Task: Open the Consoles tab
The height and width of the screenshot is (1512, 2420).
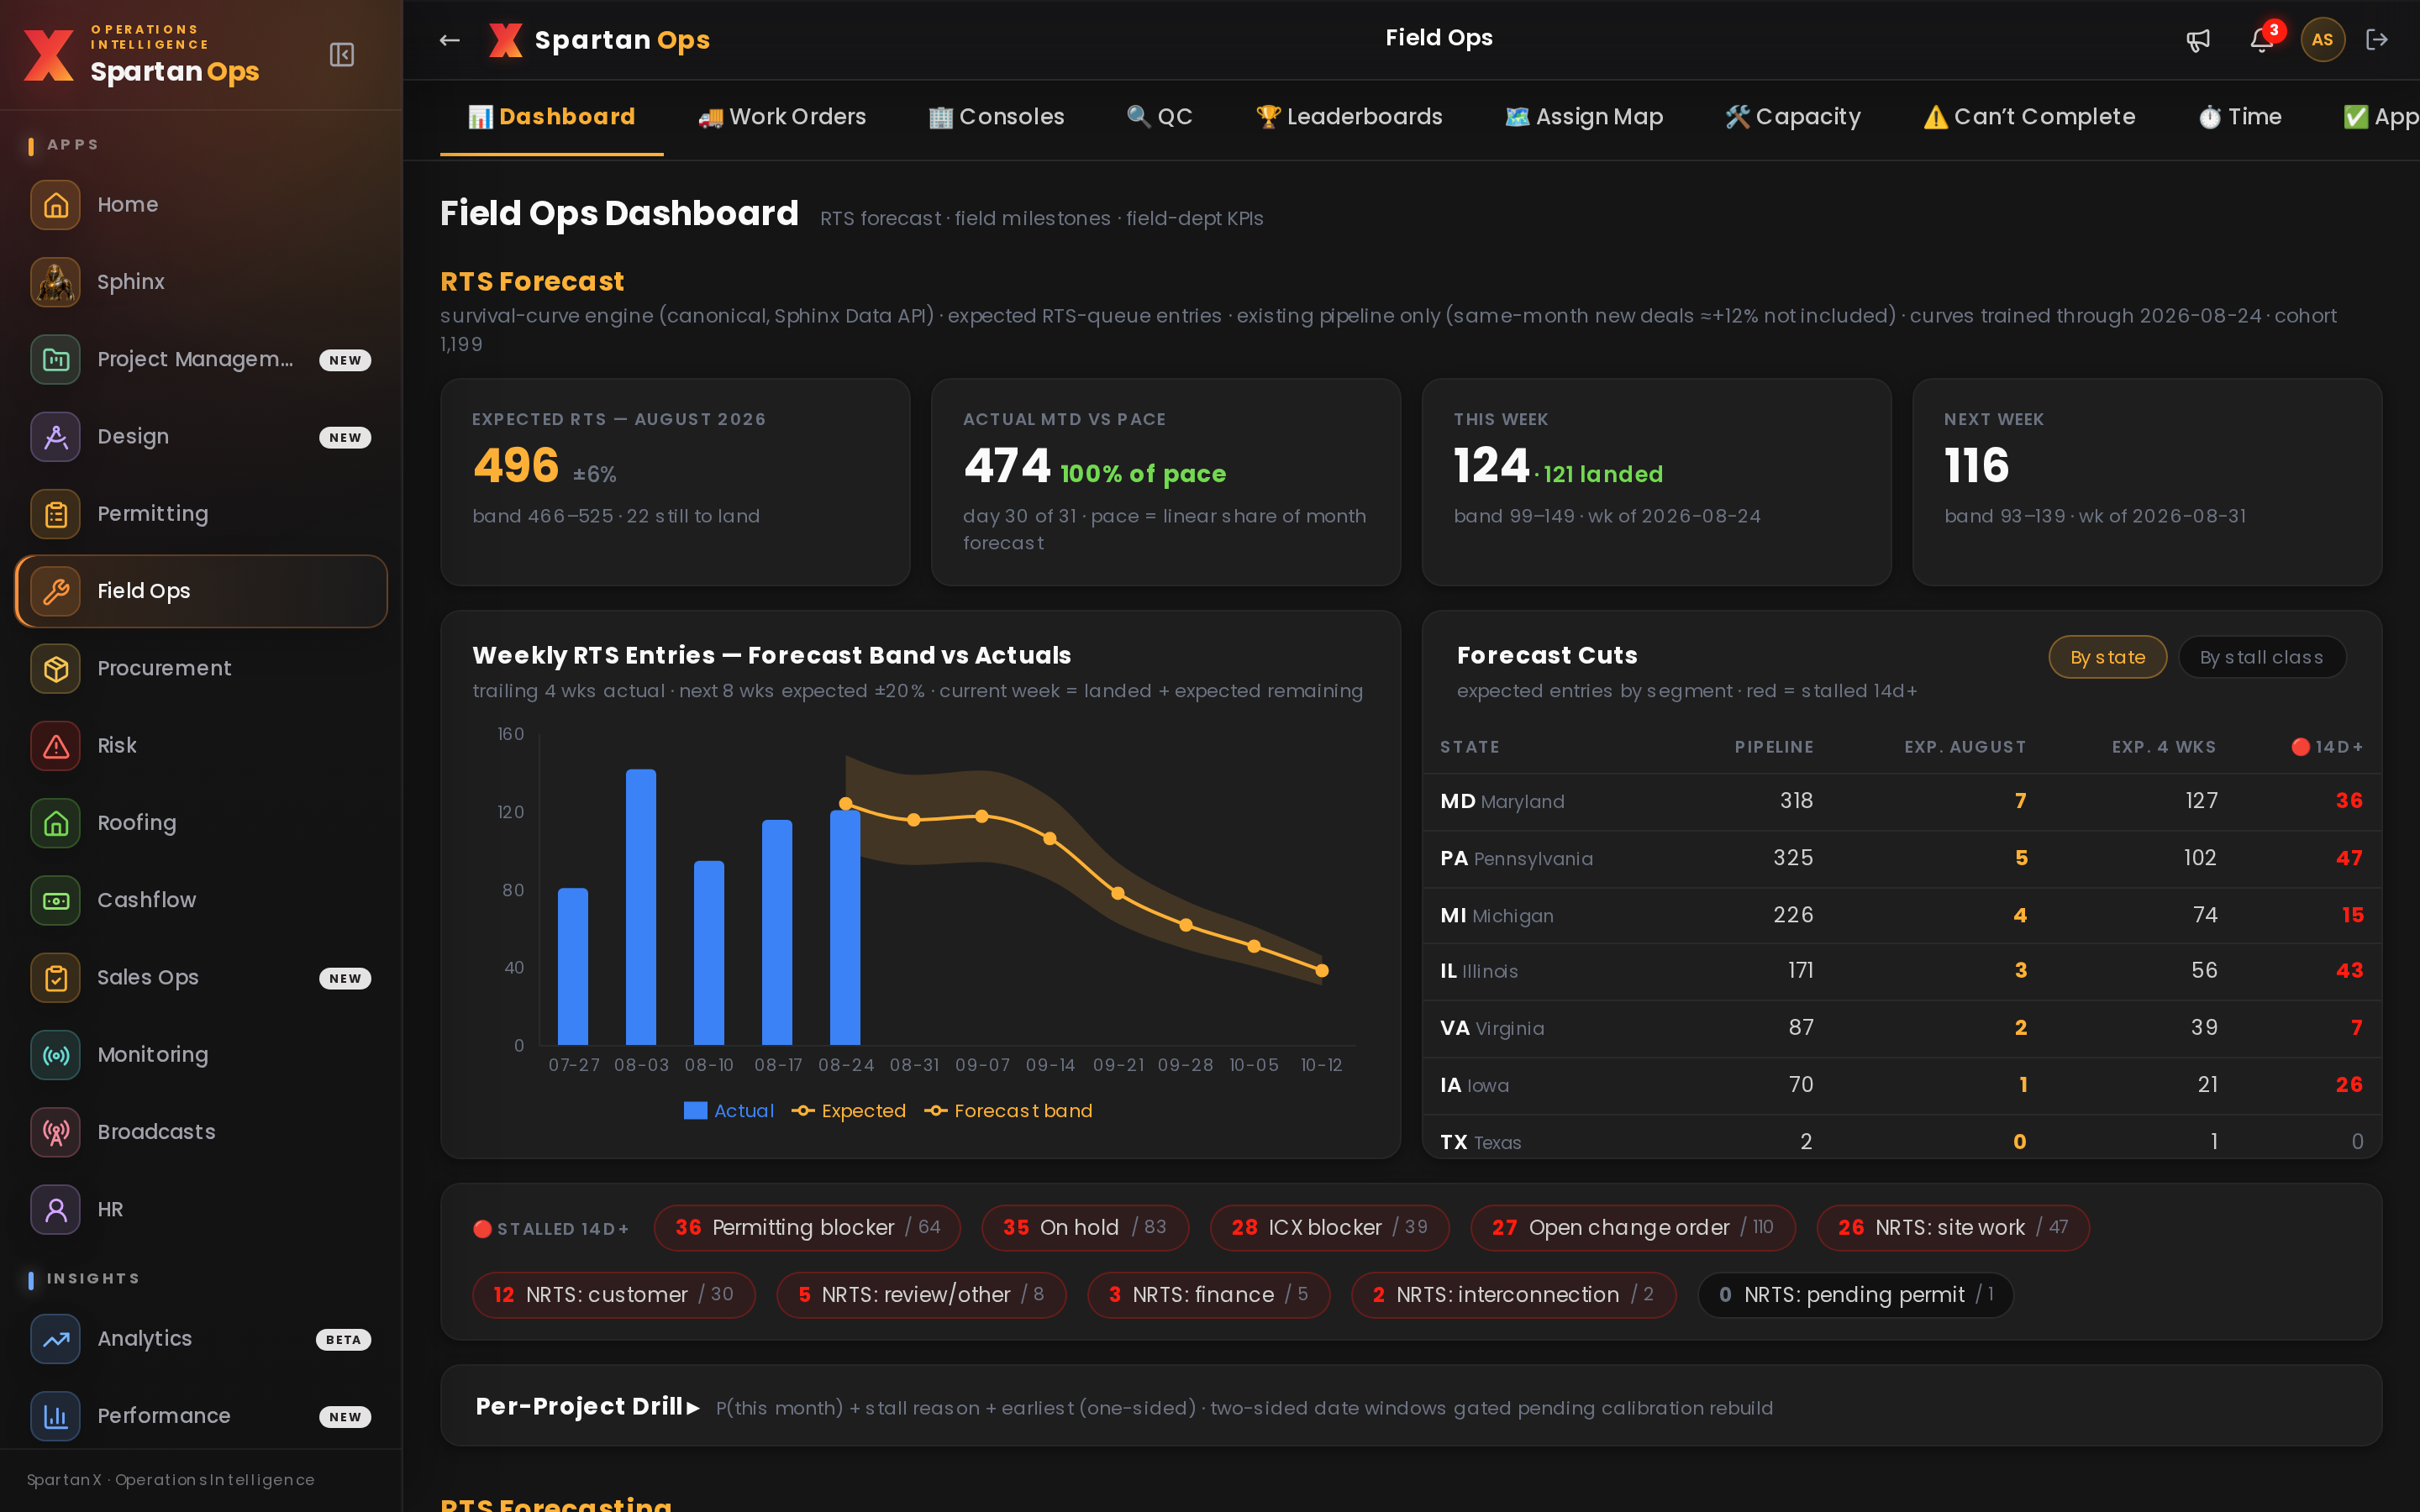Action: point(997,117)
